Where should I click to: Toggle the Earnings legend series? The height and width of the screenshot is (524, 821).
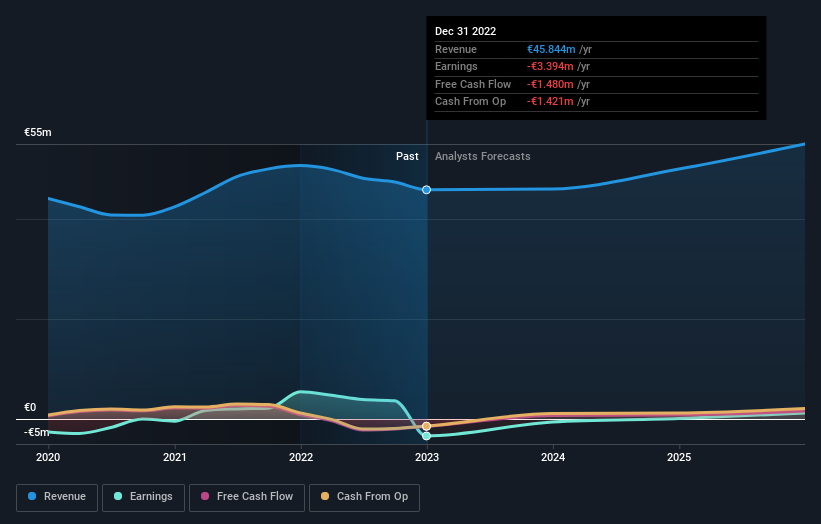pos(143,497)
